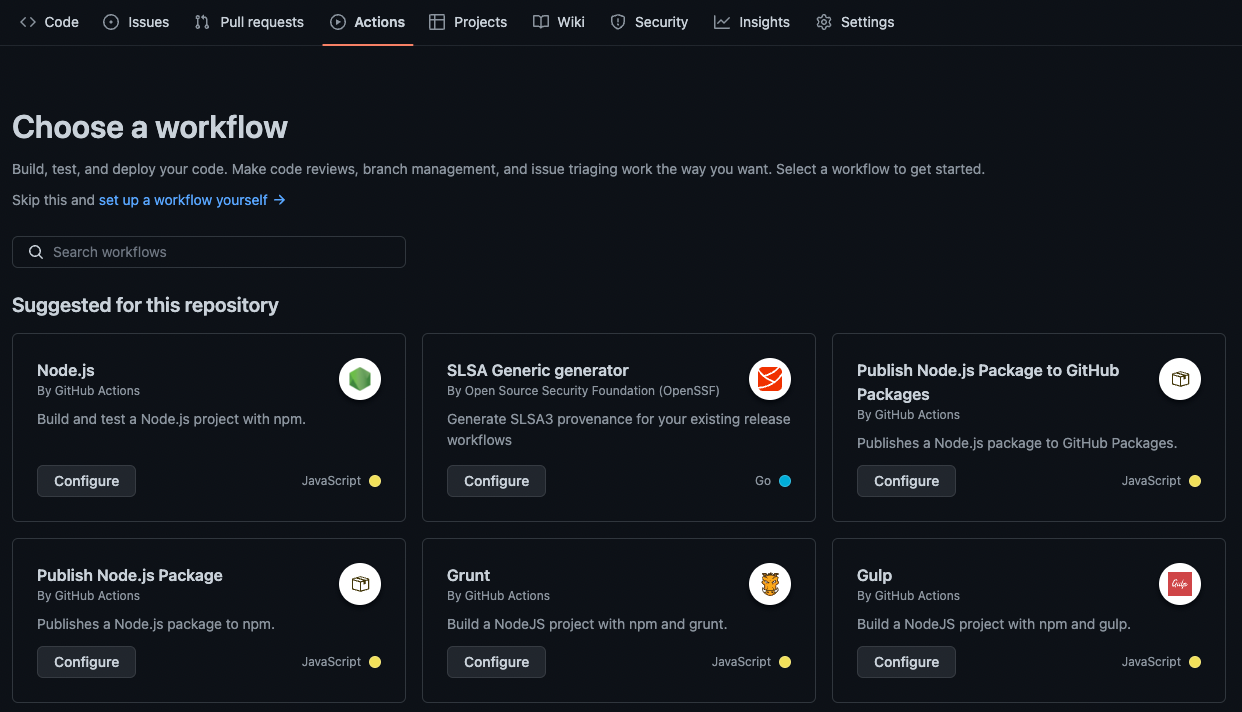Click the JavaScript label on the Grunt card
1242x712 pixels.
coord(741,662)
